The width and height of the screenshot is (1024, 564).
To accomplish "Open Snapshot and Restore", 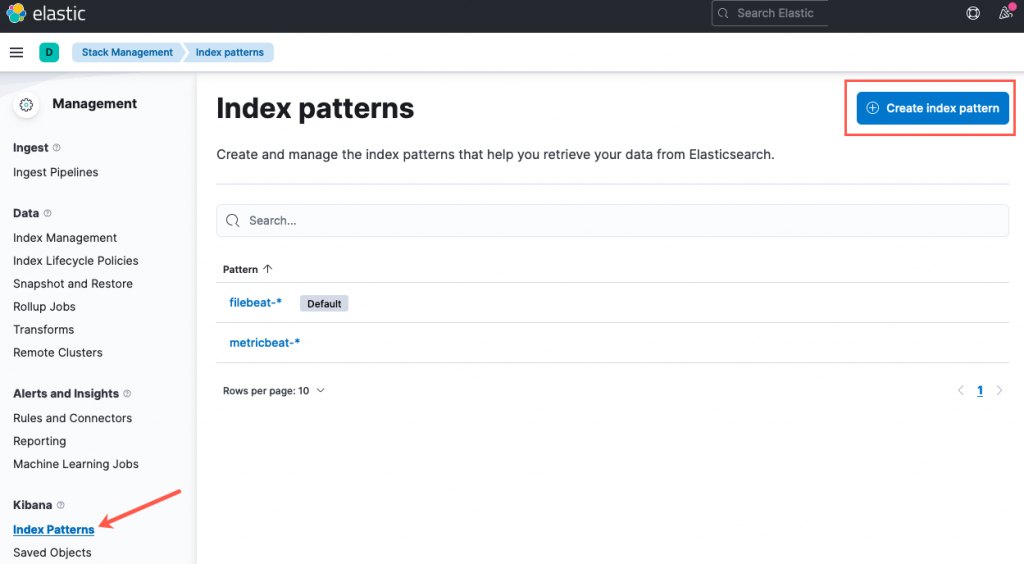I will click(72, 284).
